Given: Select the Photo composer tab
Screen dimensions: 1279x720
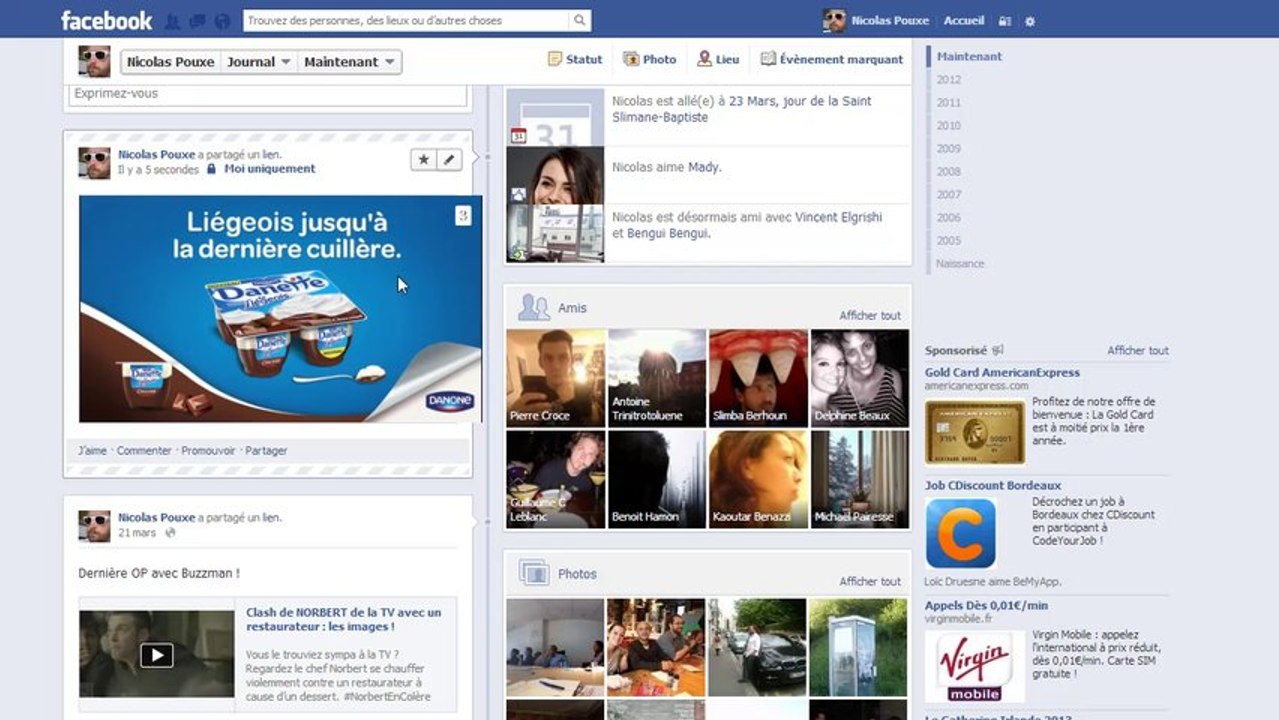Looking at the screenshot, I should [649, 59].
